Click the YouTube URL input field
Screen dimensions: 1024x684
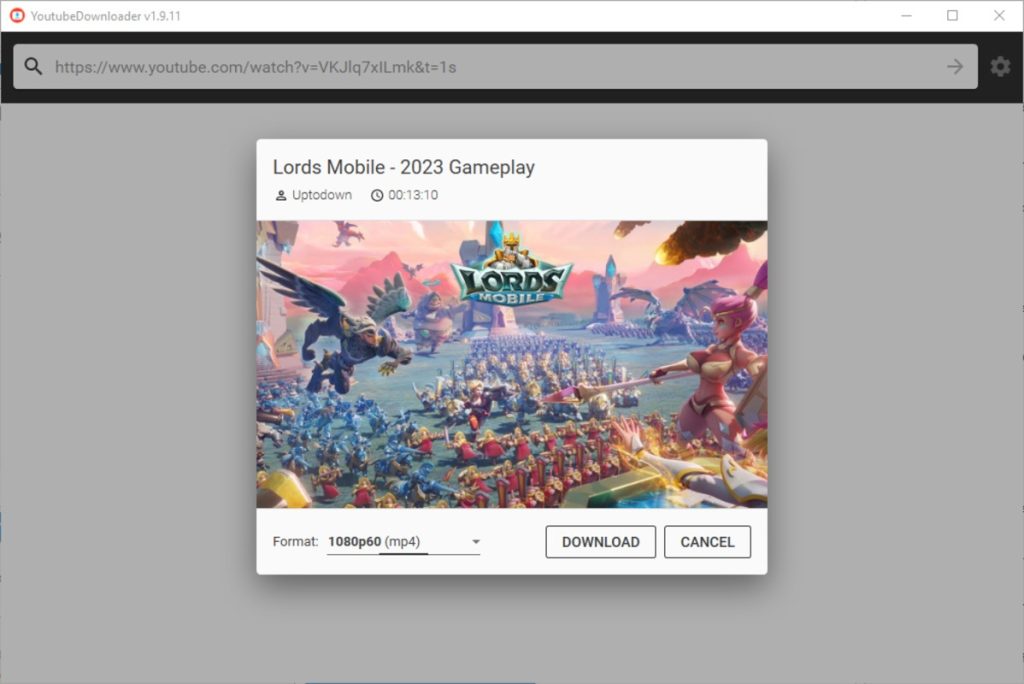pyautogui.click(x=495, y=67)
